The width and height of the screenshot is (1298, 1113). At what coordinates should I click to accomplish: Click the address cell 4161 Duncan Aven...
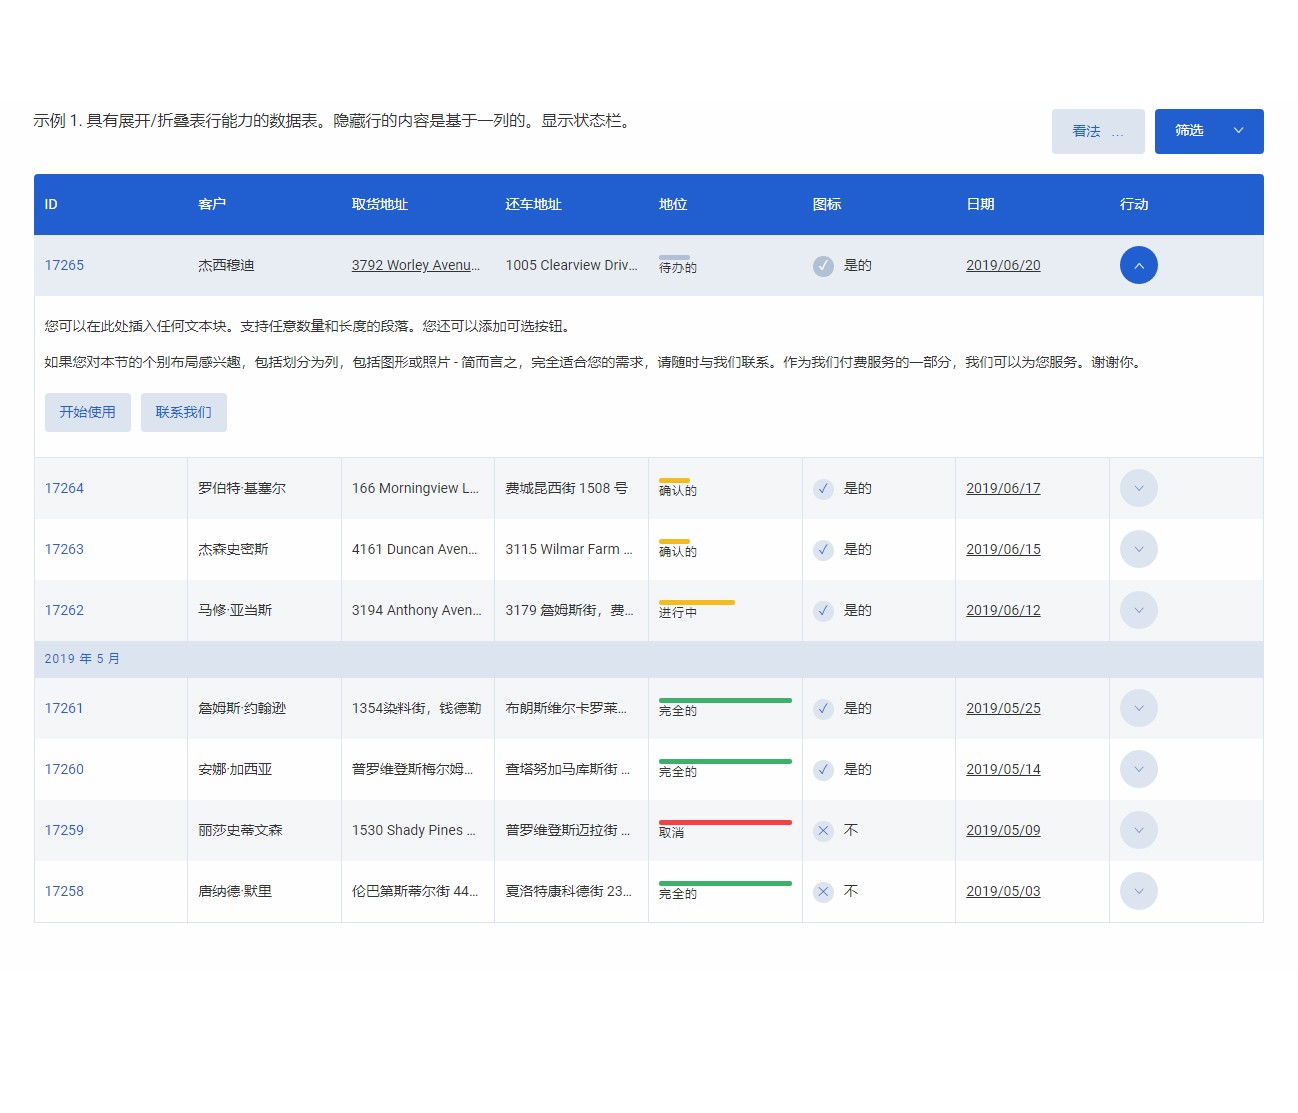[x=414, y=549]
